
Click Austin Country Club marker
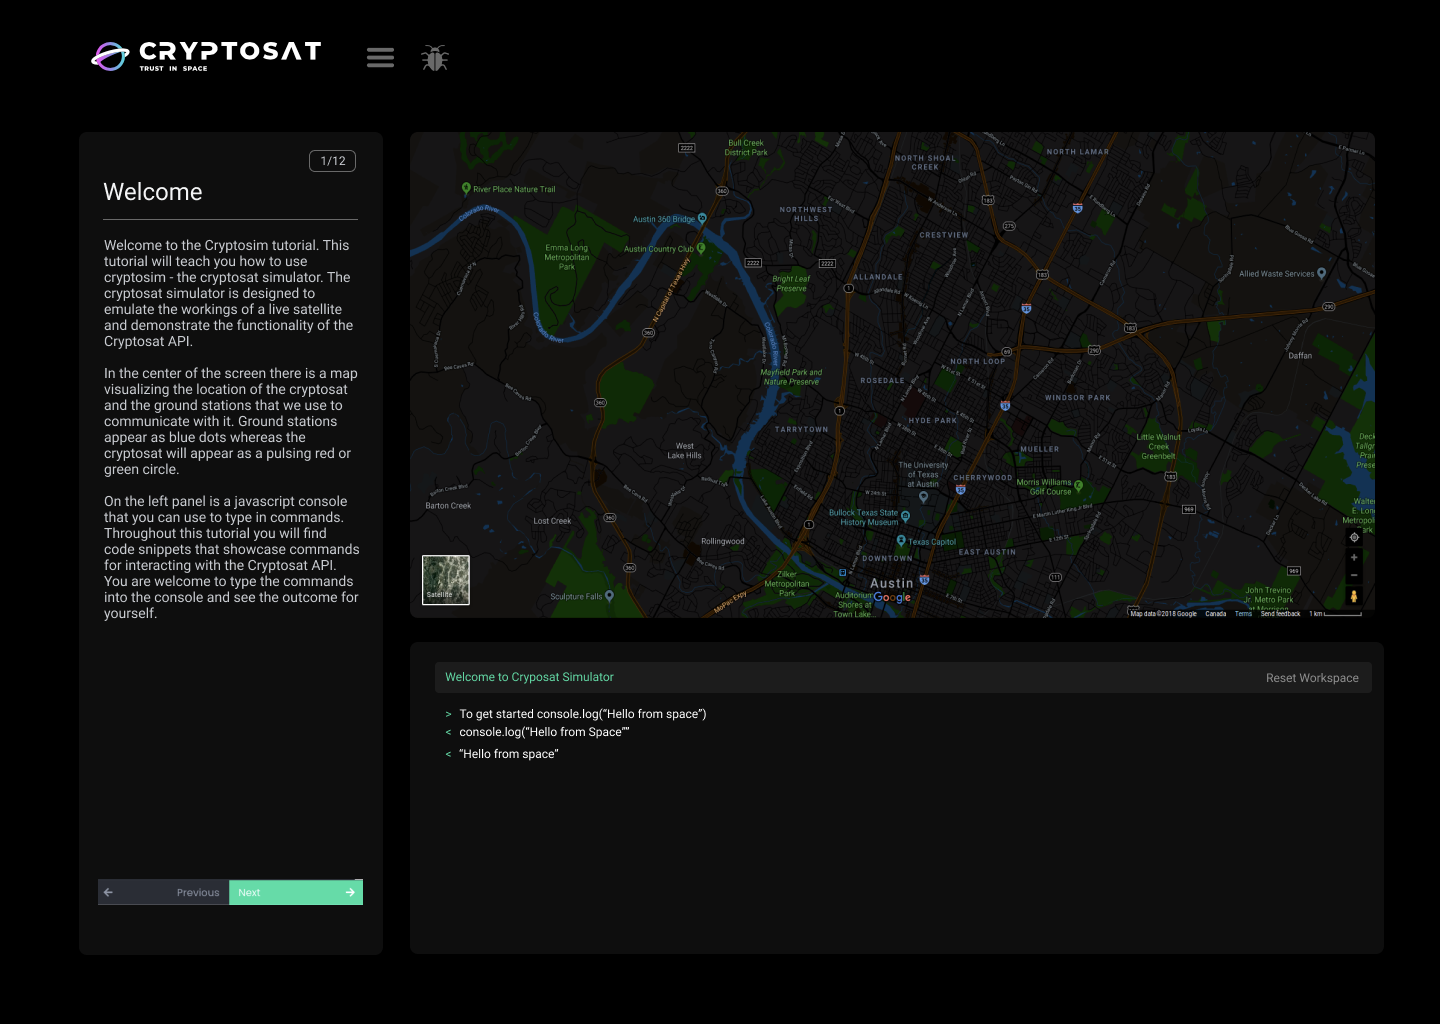[x=701, y=248]
